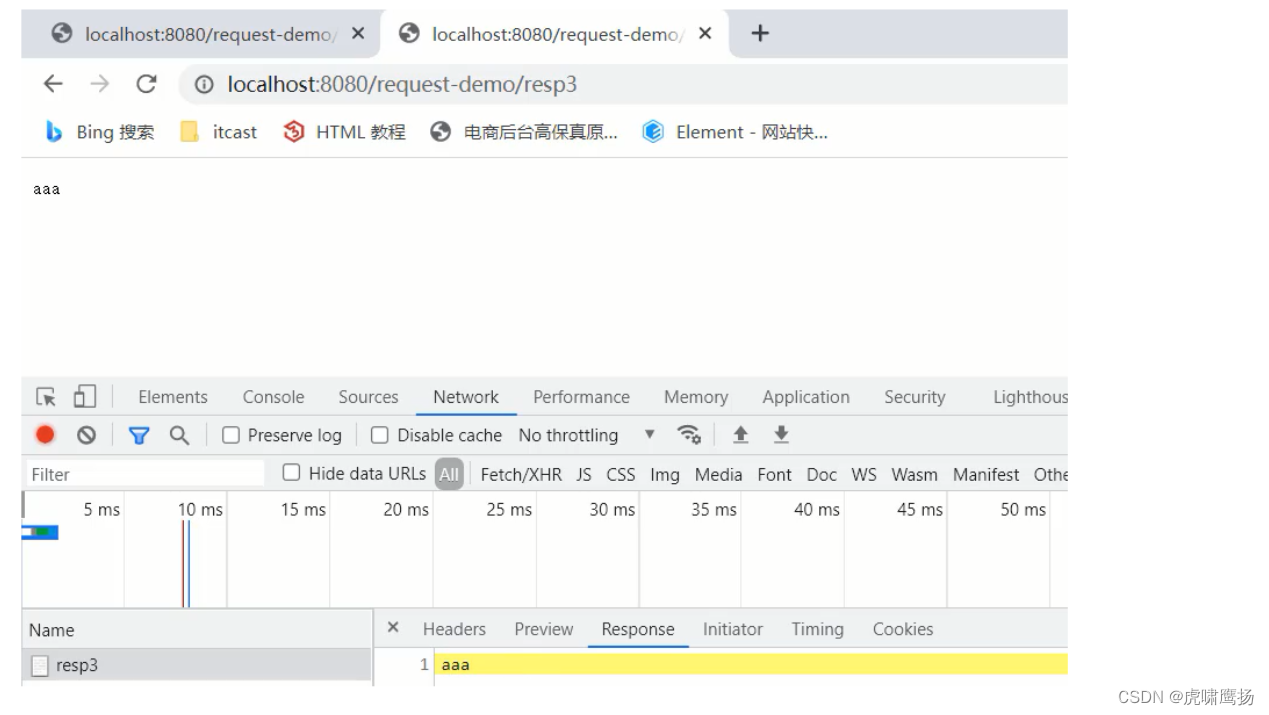Enable Hide data URLs filtering
The height and width of the screenshot is (715, 1269).
[x=291, y=473]
